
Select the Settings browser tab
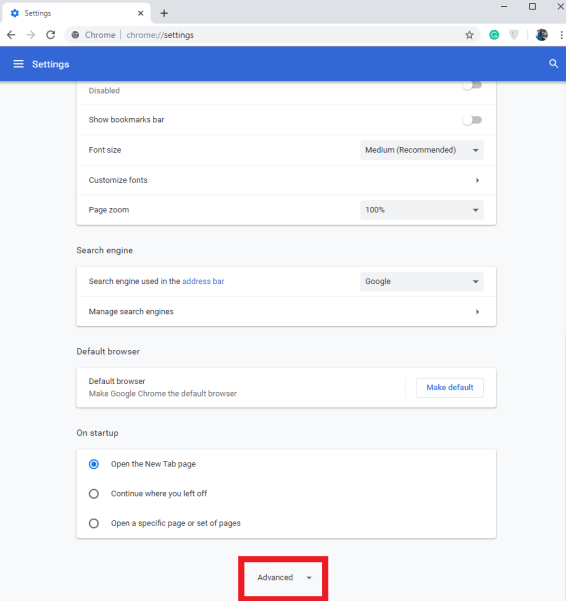(x=76, y=13)
